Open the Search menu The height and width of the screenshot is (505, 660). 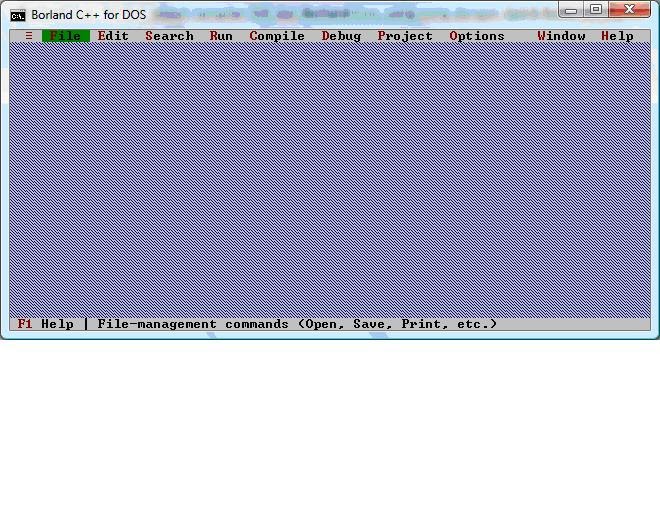pos(169,36)
